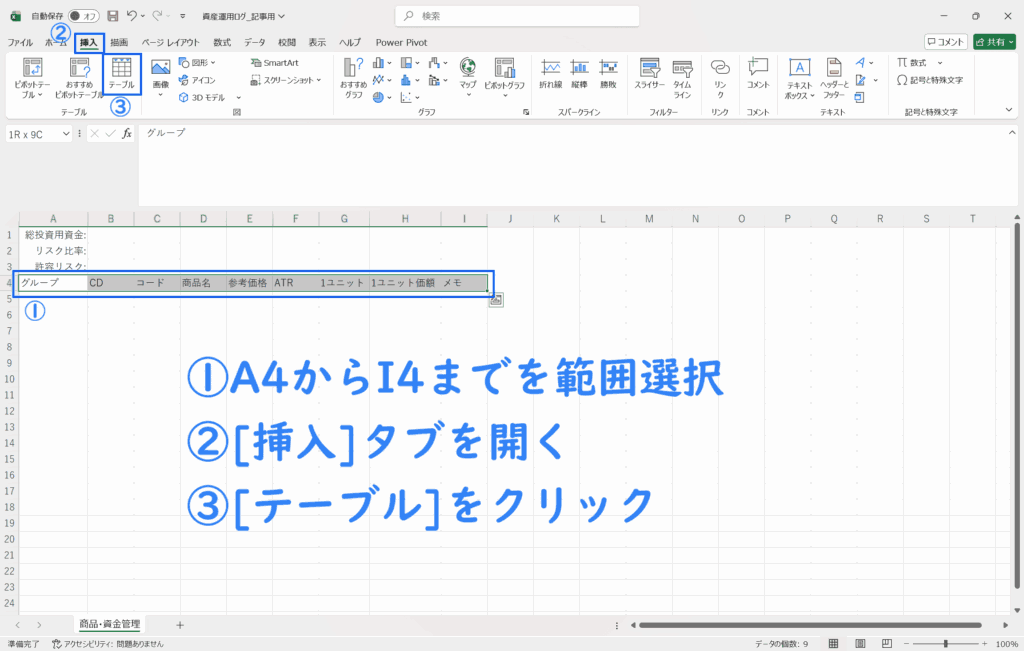Click the ヘッダーとフッター icon
Viewport: 1024px width, 651px height.
[x=834, y=76]
